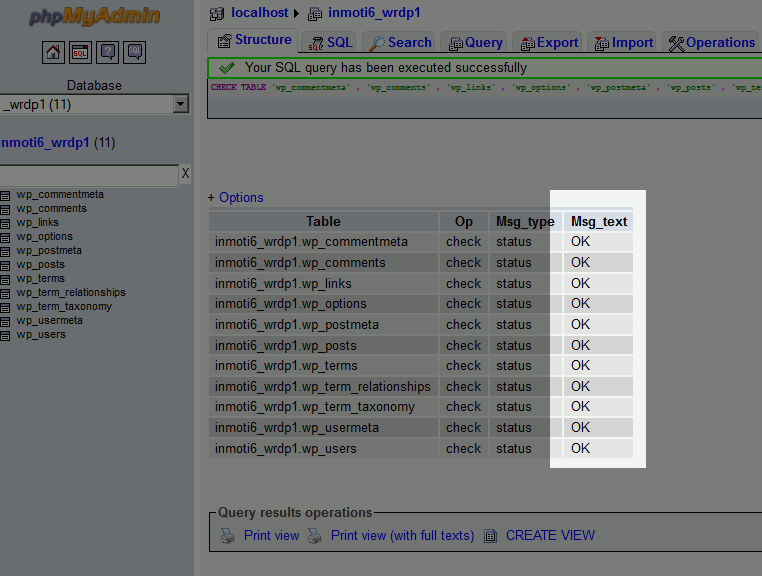
Task: Open phpMyAdmin documentation icon
Action: [x=108, y=52]
